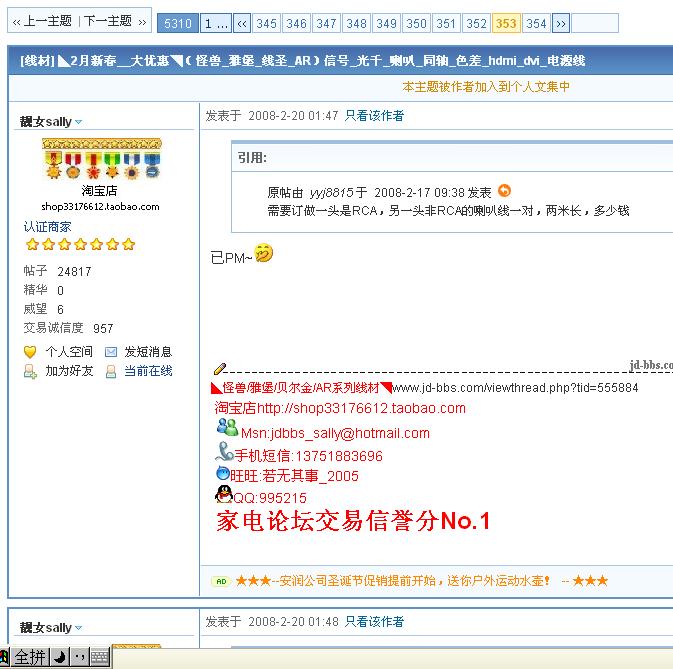Screen dimensions: 673x669
Task: Toggle the punctuation mode in IME bar
Action: (78, 657)
